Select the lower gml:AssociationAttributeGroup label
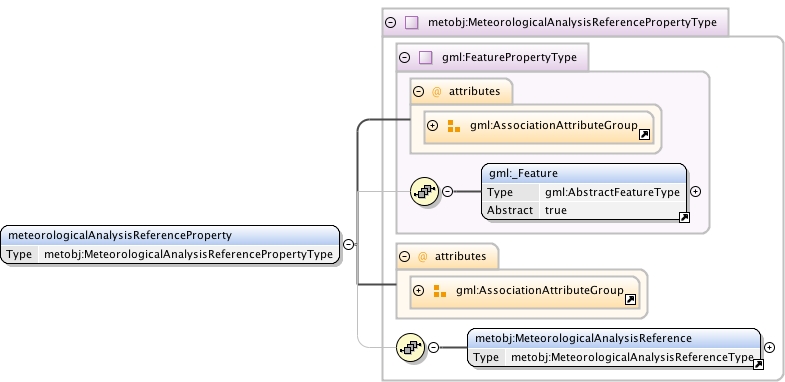Image resolution: width=785 pixels, height=382 pixels. pyautogui.click(x=540, y=290)
